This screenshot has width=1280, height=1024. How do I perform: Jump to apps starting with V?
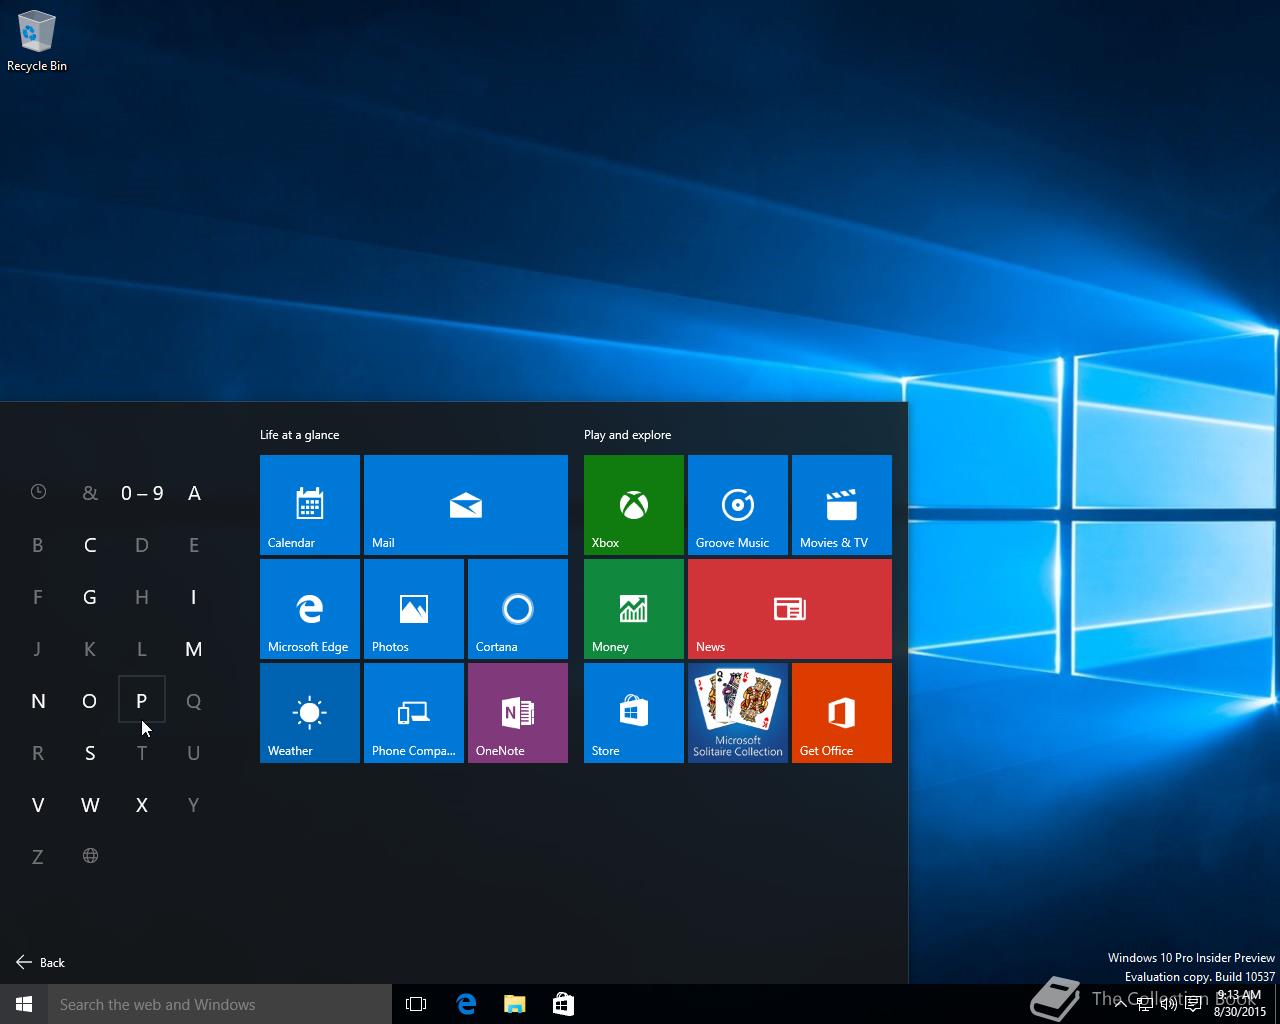38,805
